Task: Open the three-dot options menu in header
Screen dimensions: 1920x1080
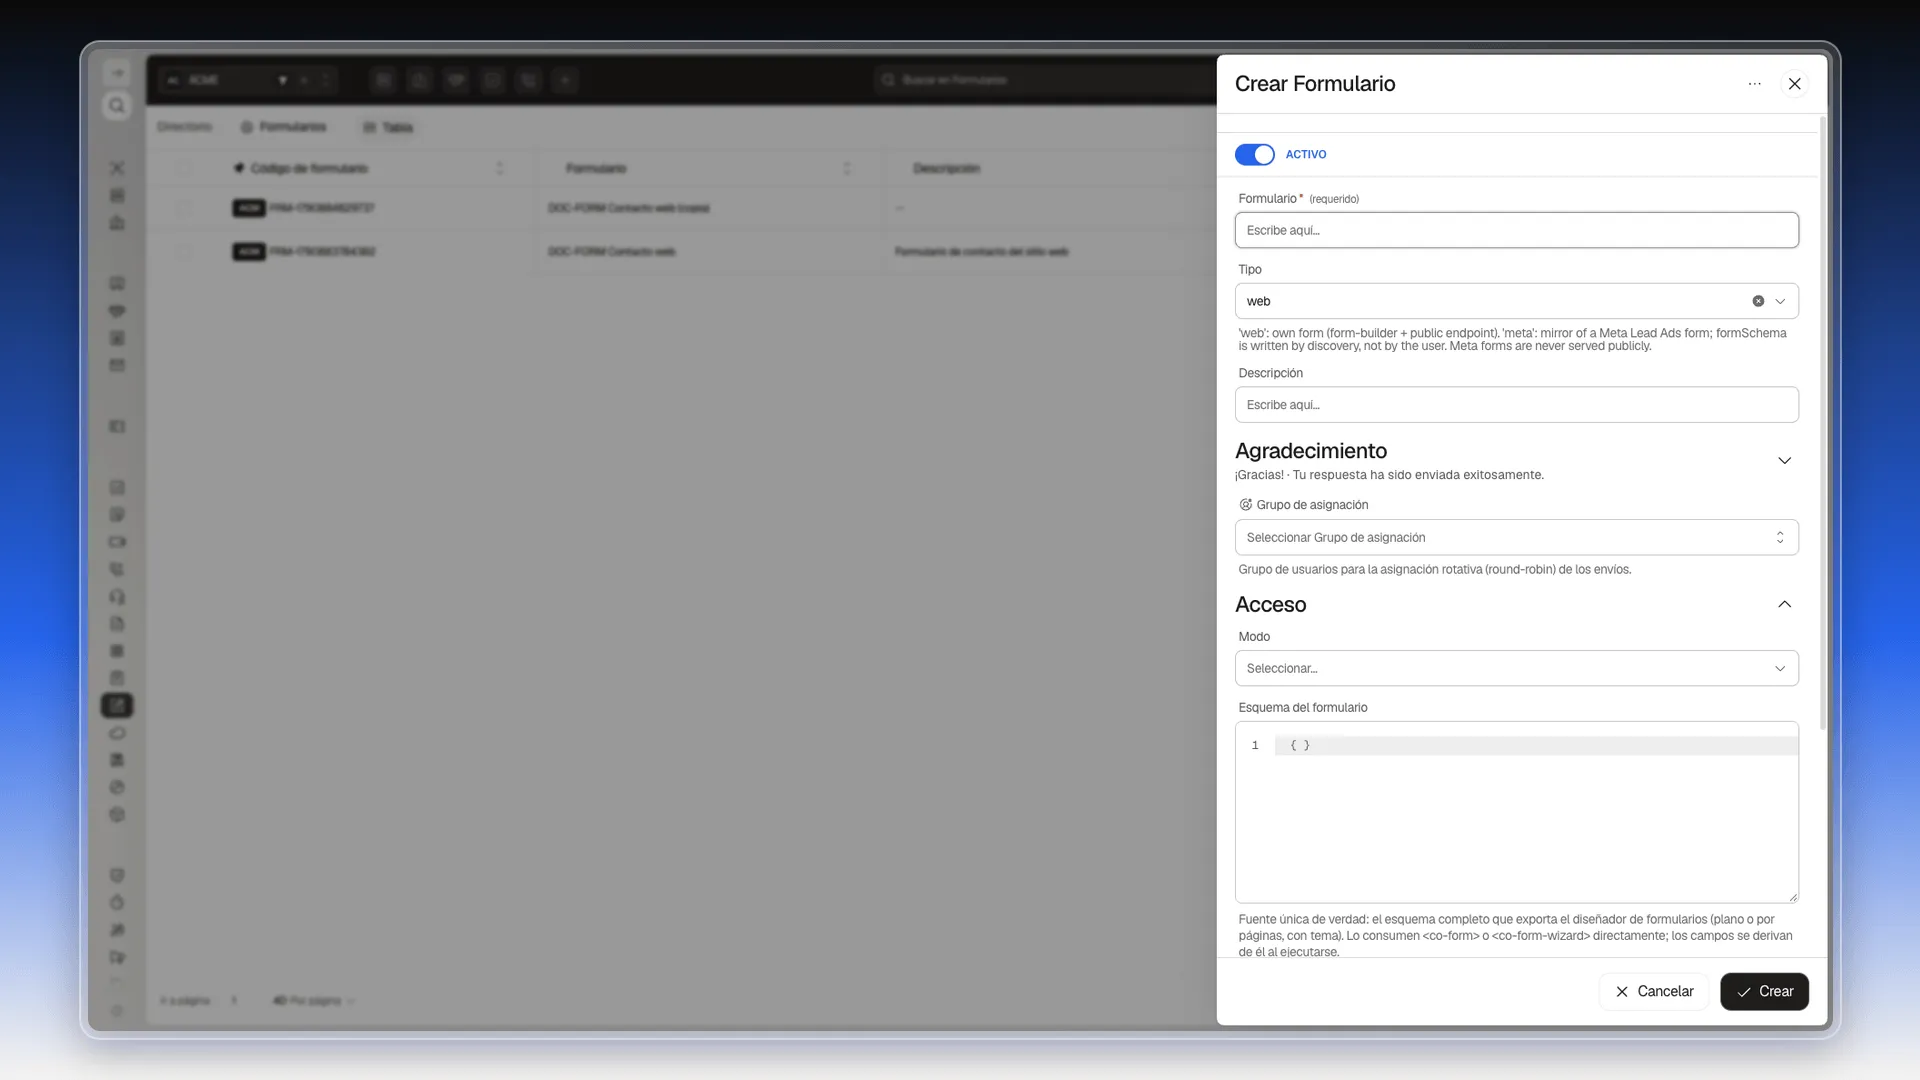Action: [1754, 84]
